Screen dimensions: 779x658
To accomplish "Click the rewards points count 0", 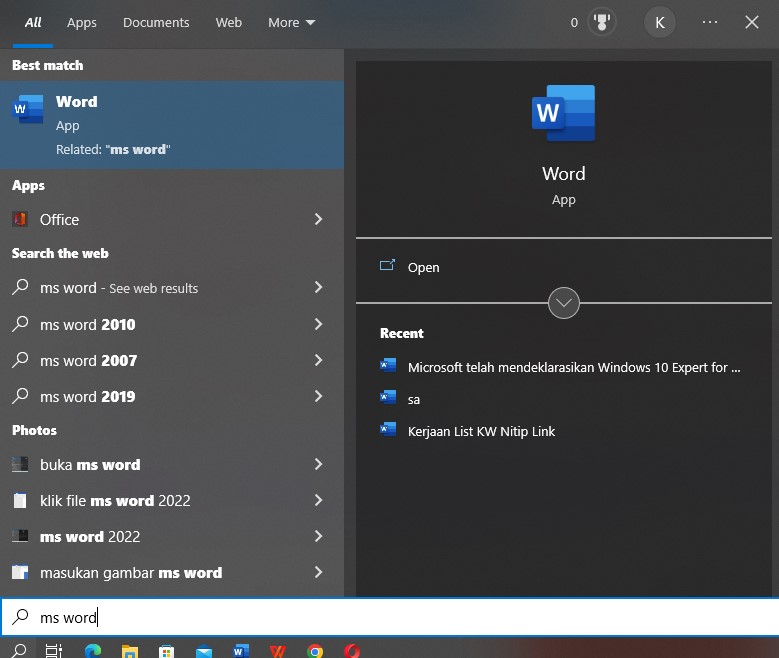I will pos(574,22).
